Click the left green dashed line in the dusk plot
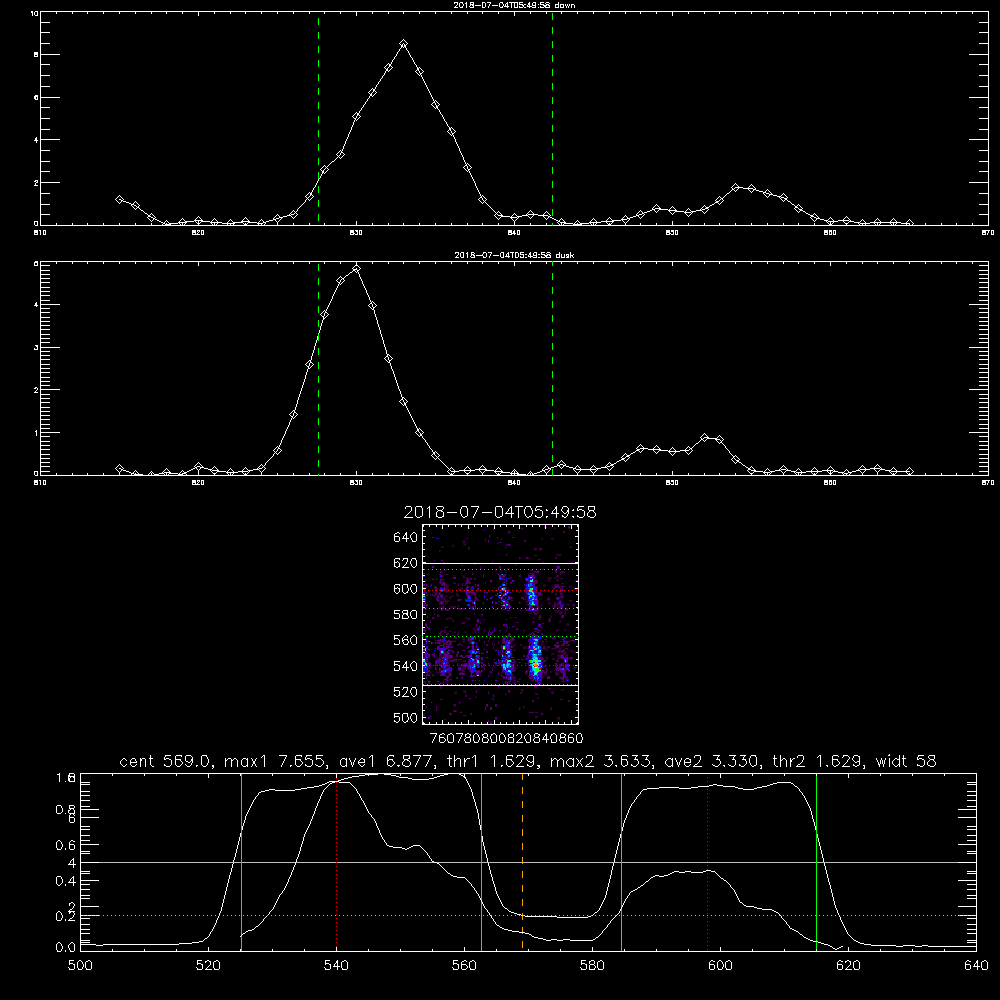This screenshot has height=1000, width=1000. click(318, 369)
